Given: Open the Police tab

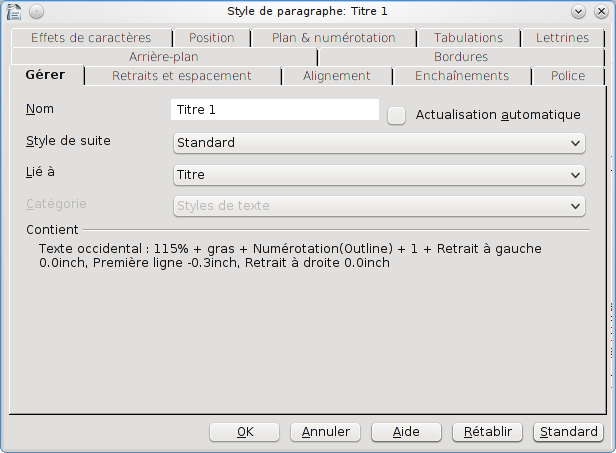Looking at the screenshot, I should point(568,76).
